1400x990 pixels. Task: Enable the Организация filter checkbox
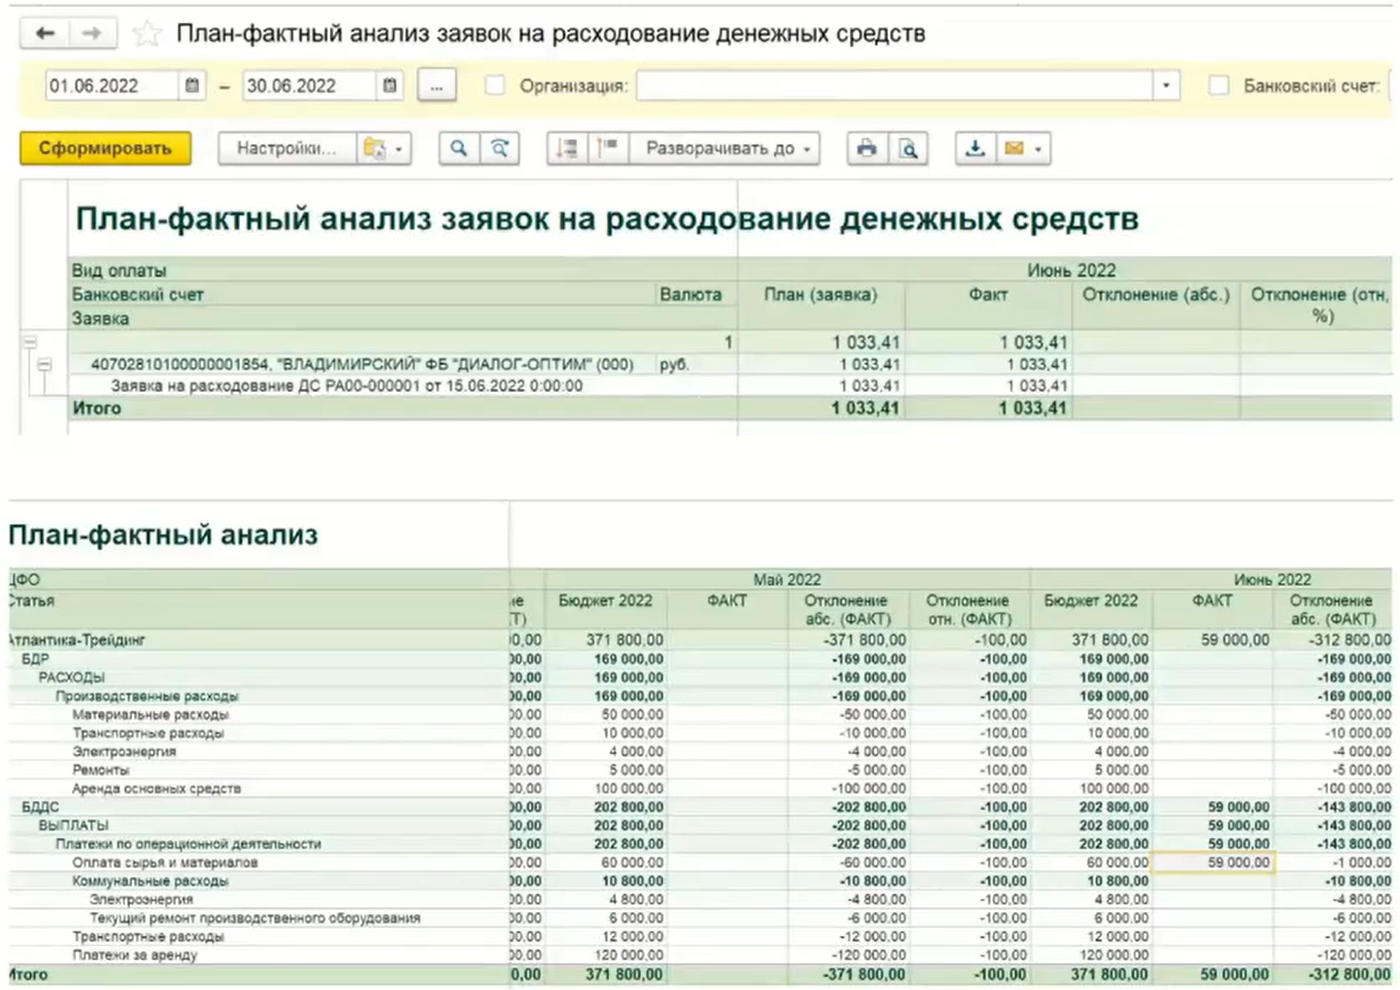click(x=495, y=86)
